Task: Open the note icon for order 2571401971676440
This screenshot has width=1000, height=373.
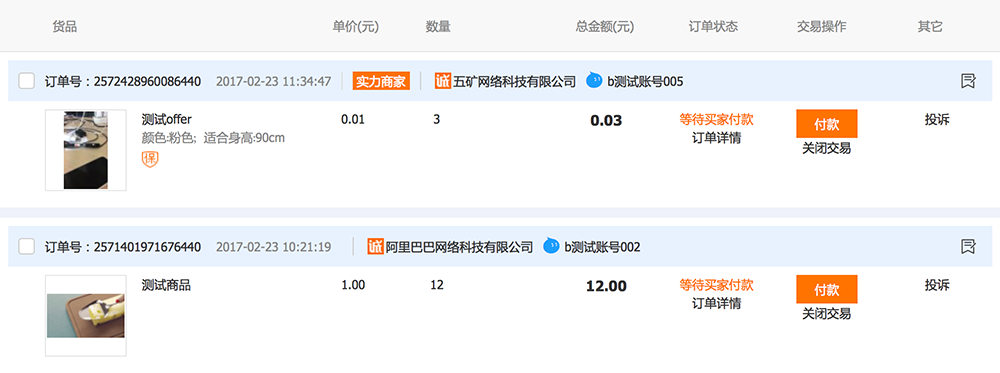Action: pyautogui.click(x=968, y=246)
